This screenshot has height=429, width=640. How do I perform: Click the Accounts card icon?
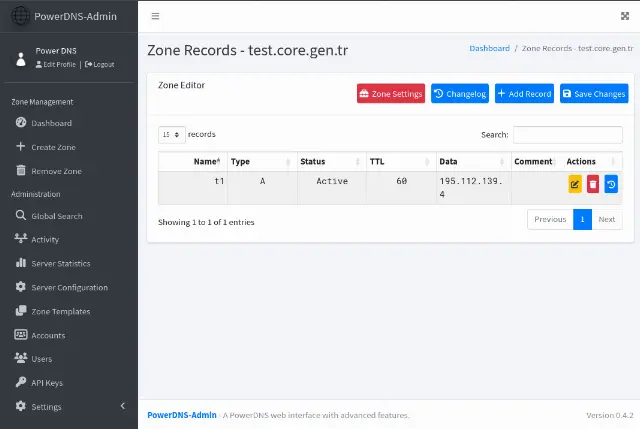21,334
